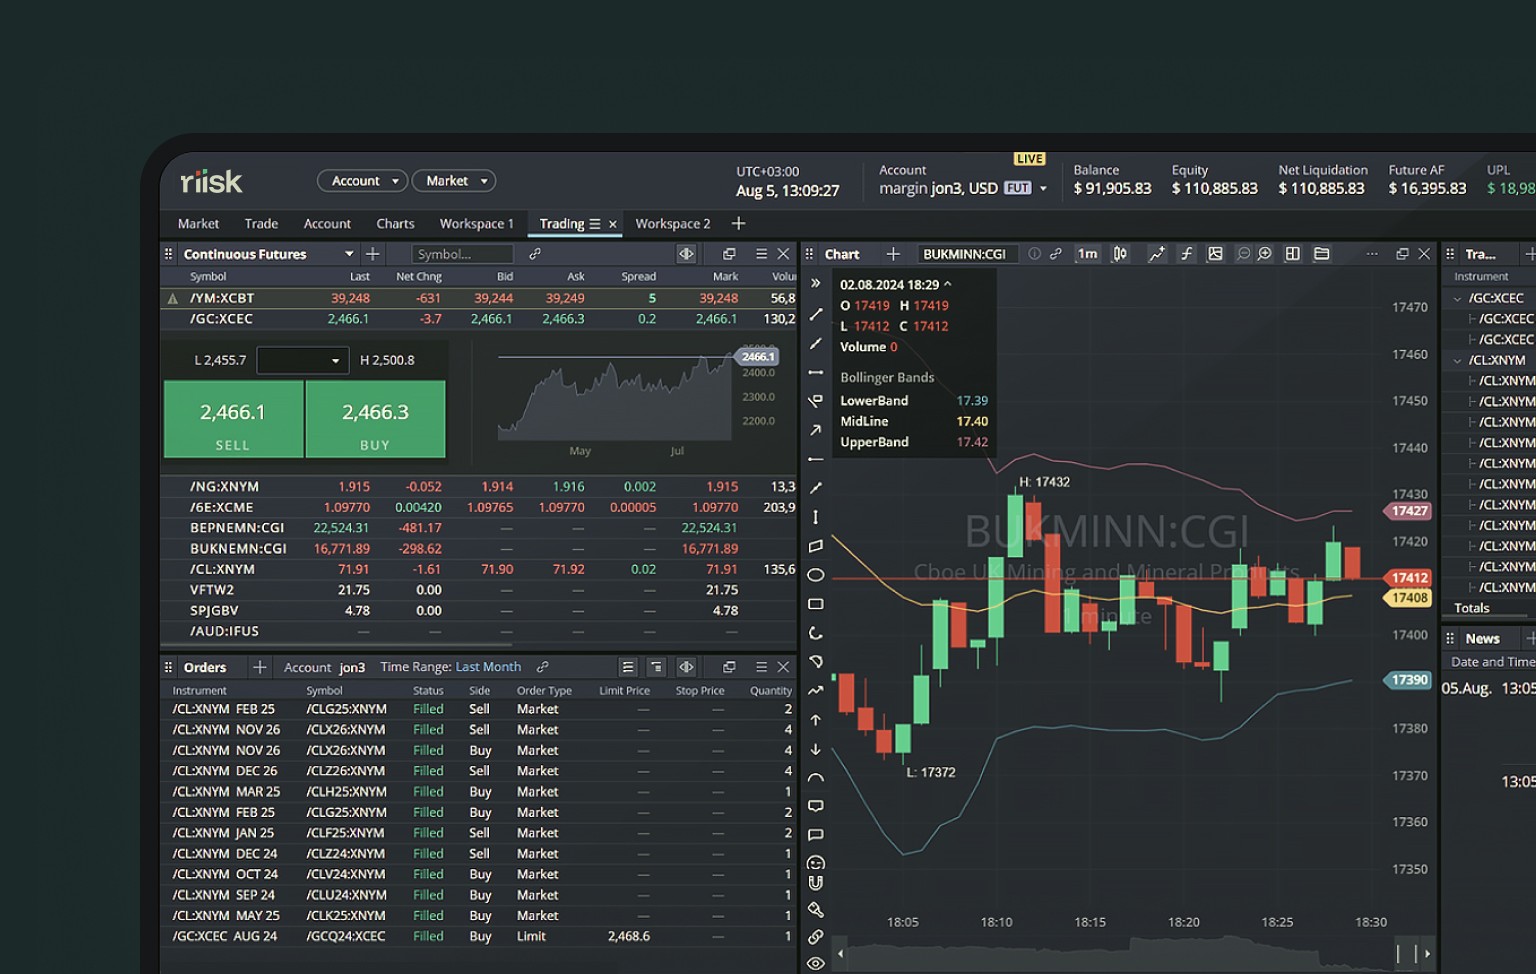Screen dimensions: 1536x974
Task: Open the chart indicators (f) button
Action: (x=1186, y=254)
